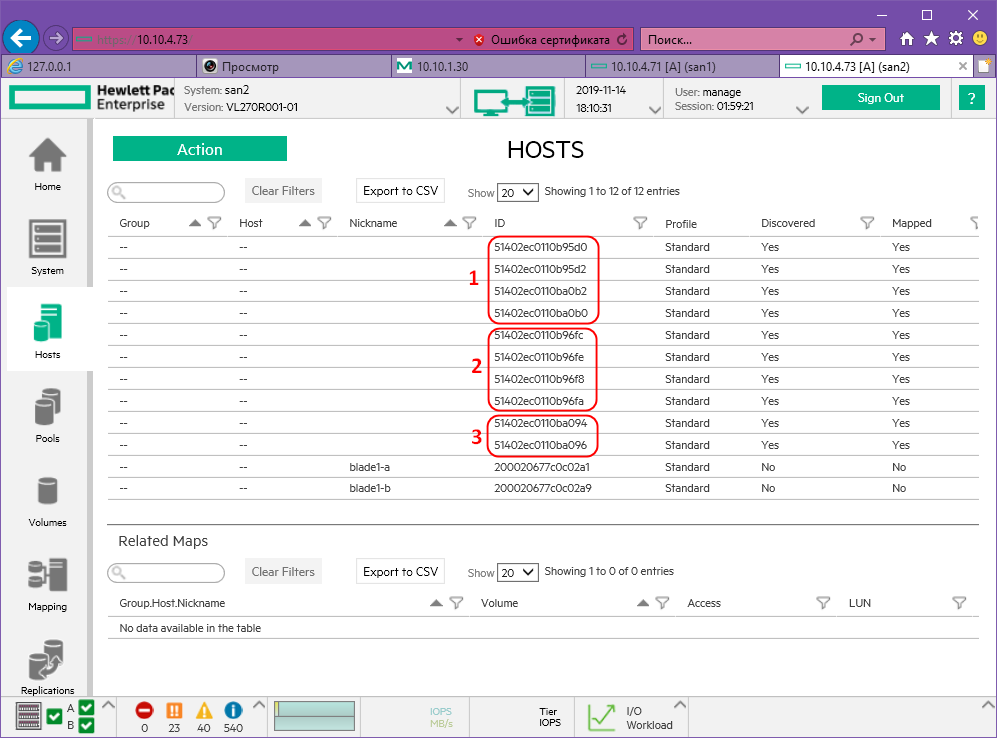Viewport: 997px width, 738px height.
Task: Expand the date and time panel chevron
Action: click(x=654, y=109)
